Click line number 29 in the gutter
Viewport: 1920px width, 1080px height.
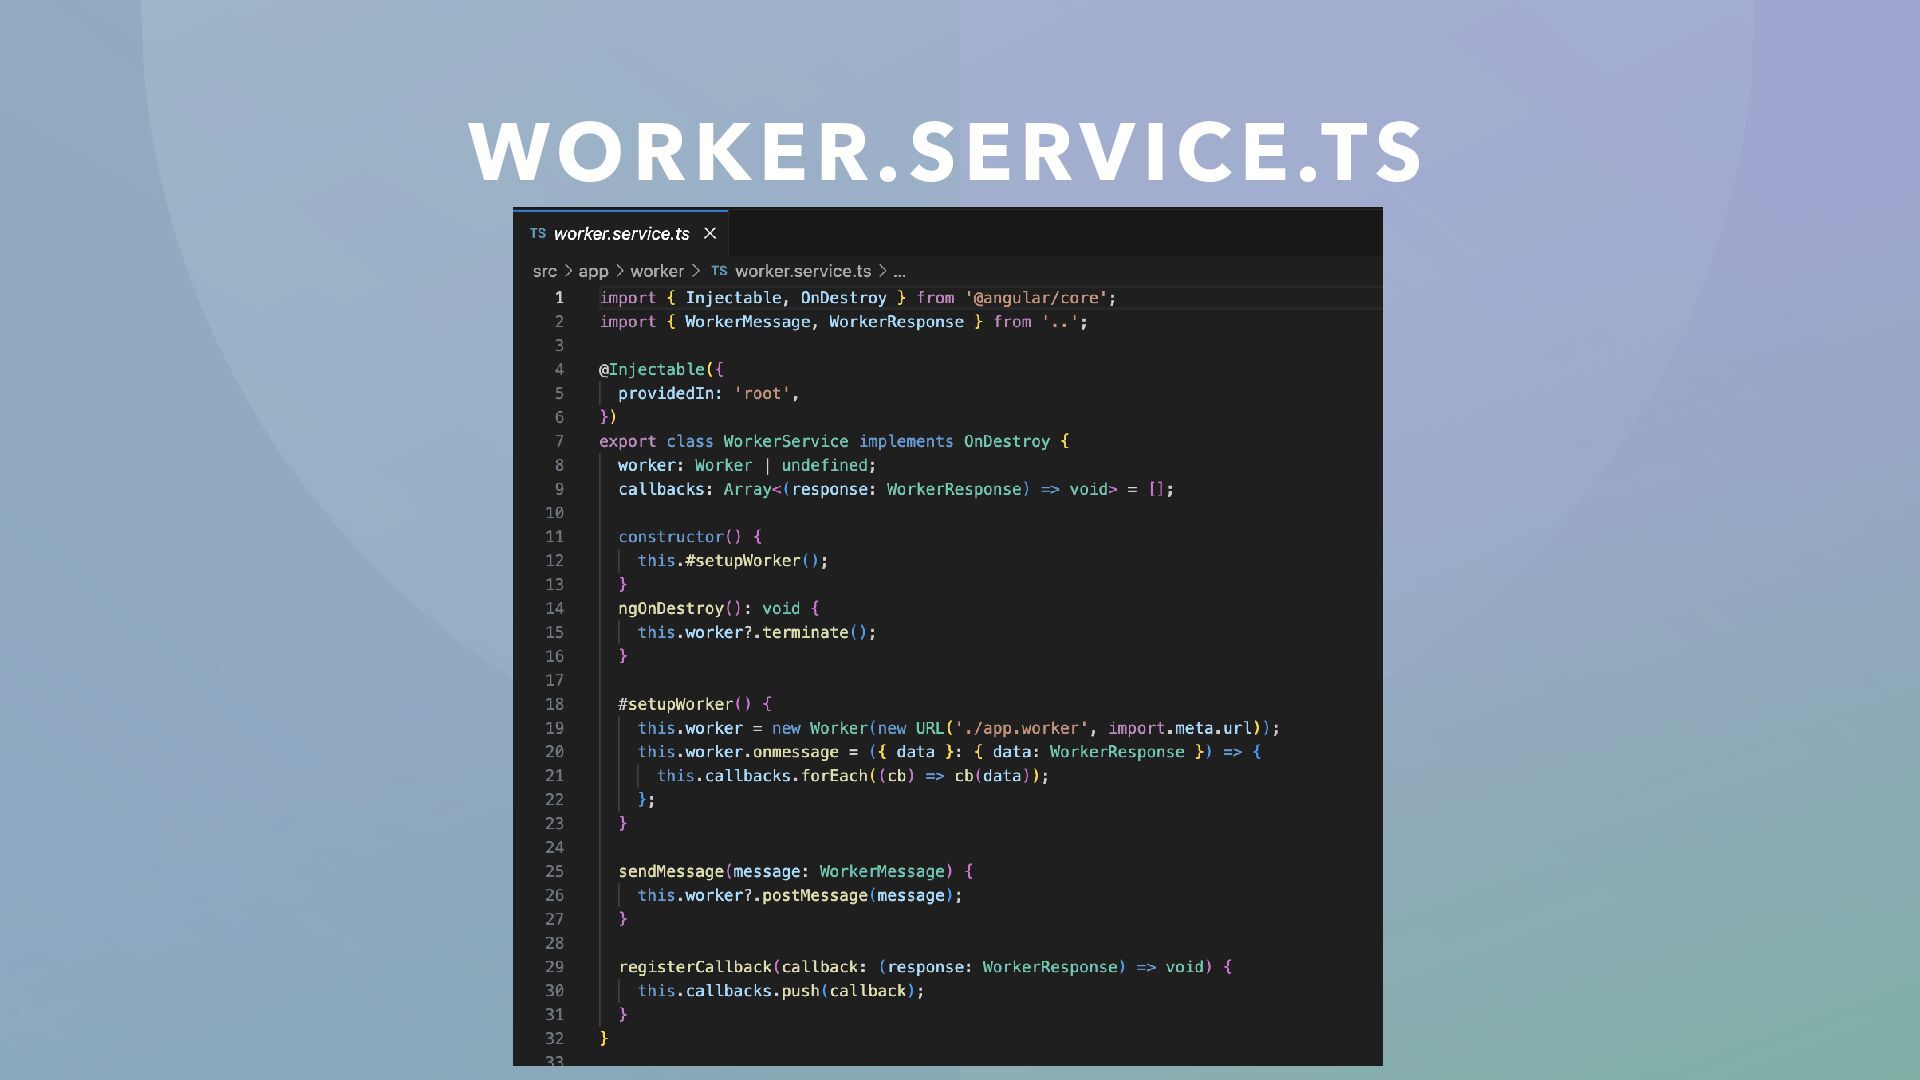coord(554,967)
